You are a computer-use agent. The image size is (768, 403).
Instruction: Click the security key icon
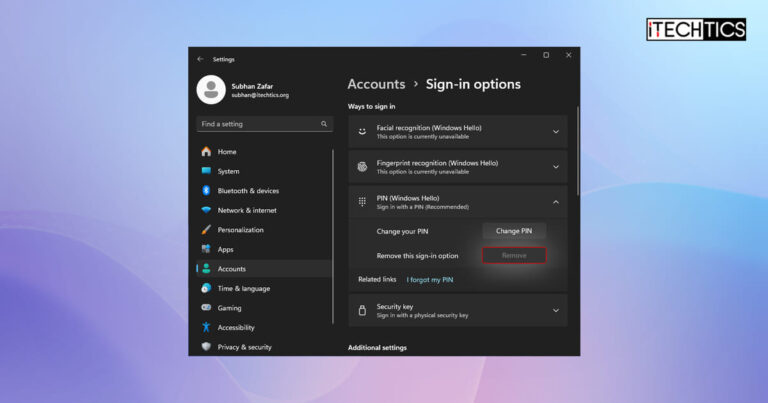coord(362,310)
